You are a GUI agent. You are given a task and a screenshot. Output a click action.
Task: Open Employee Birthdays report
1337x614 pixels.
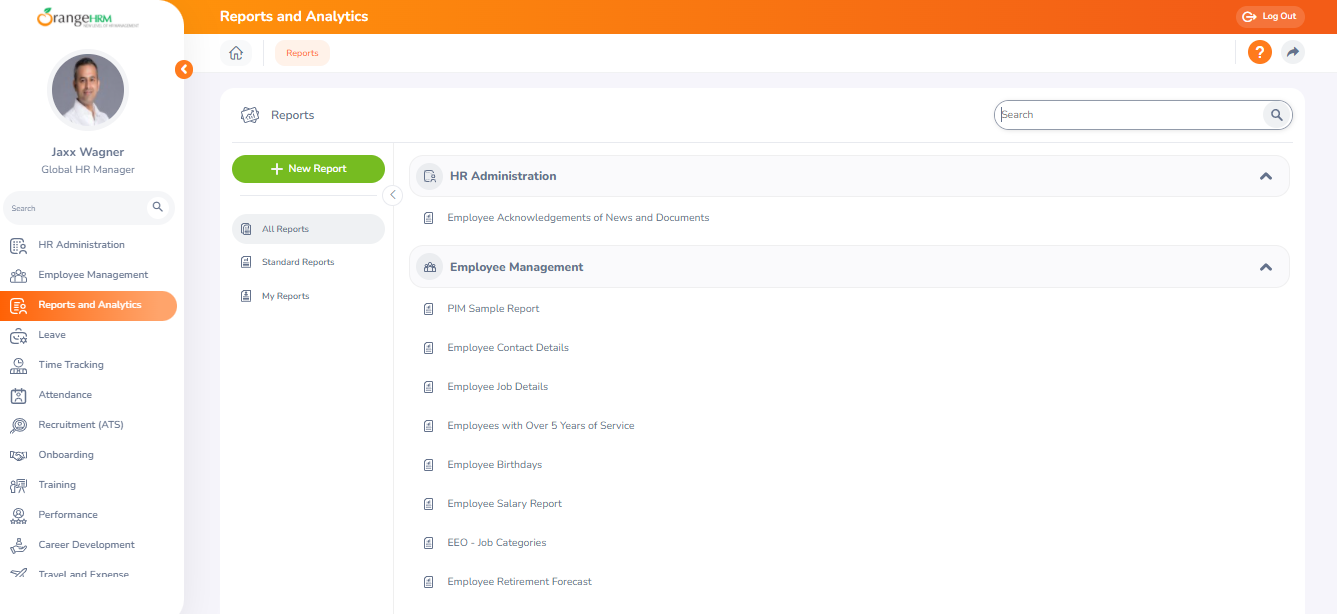(x=495, y=465)
